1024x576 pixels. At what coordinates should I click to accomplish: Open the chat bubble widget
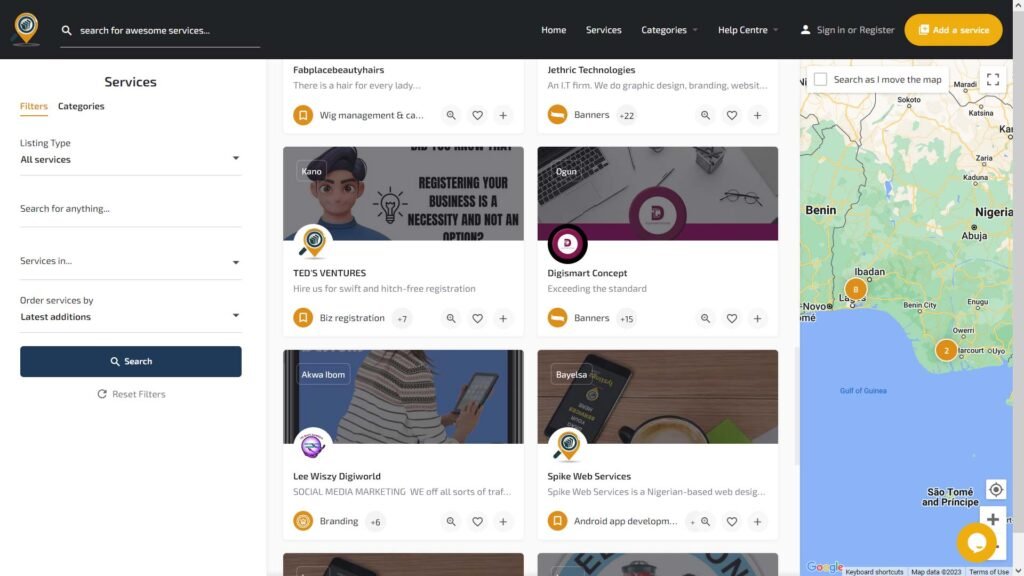point(977,542)
